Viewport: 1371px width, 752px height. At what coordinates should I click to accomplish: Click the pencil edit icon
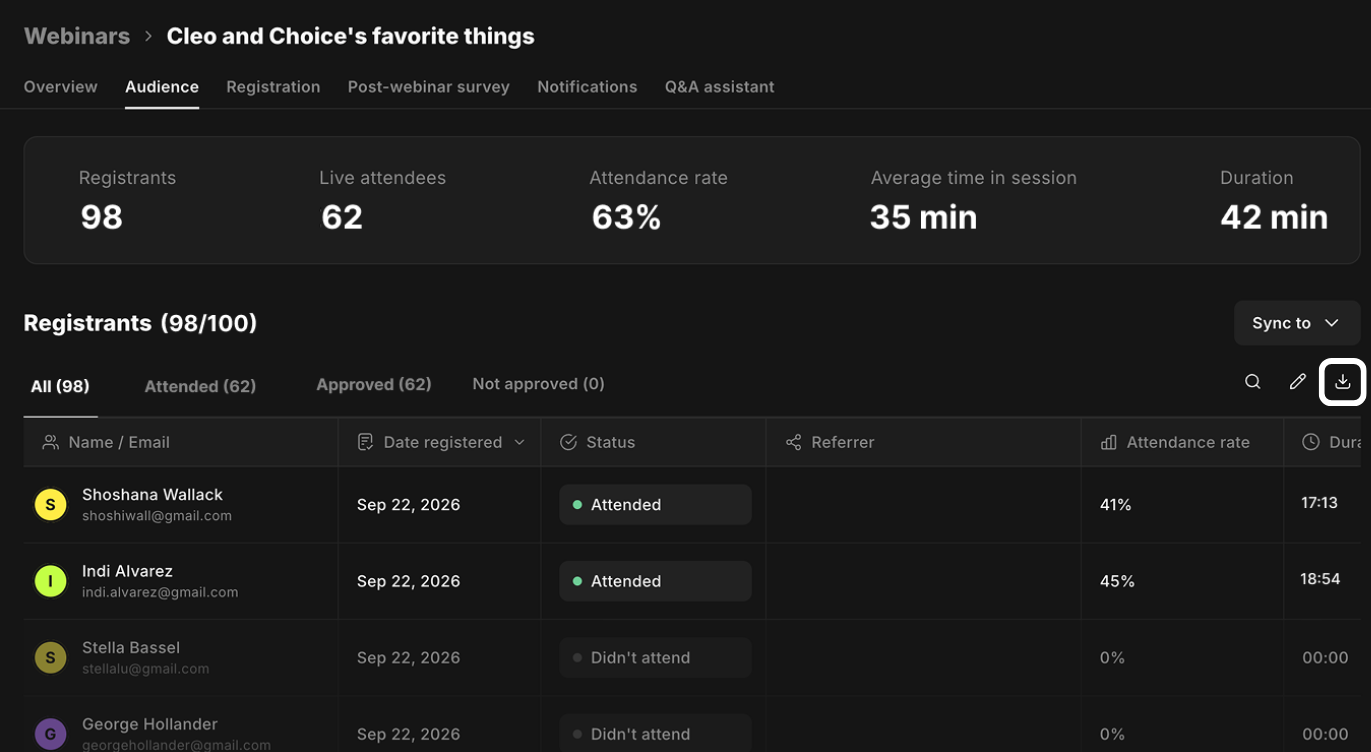tap(1298, 382)
